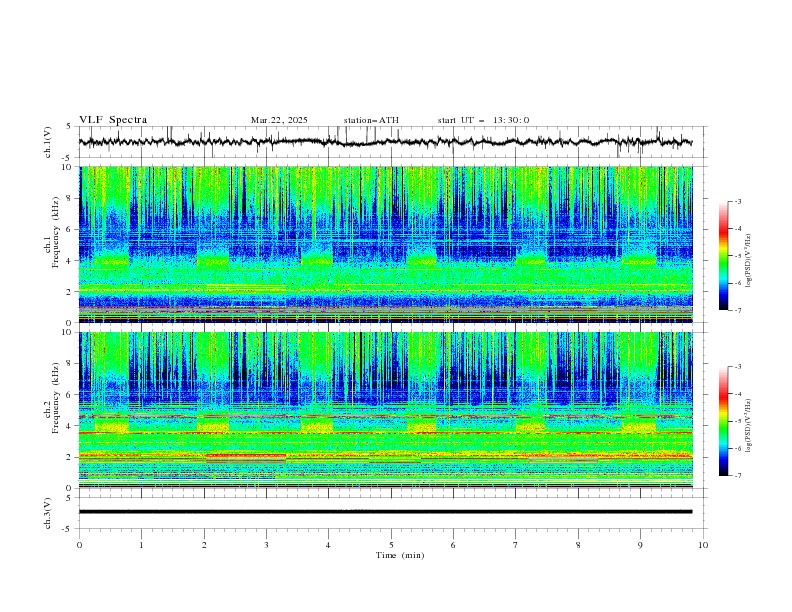Click the ch.1 waveform trace panel
The width and height of the screenshot is (792, 612).
click(392, 142)
